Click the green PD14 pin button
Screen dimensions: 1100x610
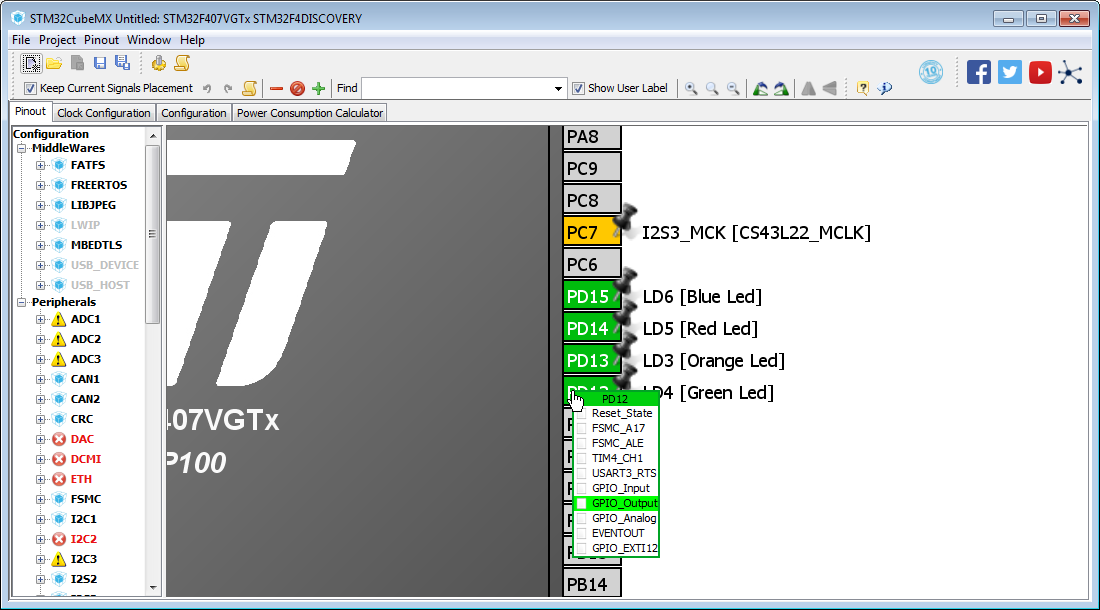click(x=592, y=328)
